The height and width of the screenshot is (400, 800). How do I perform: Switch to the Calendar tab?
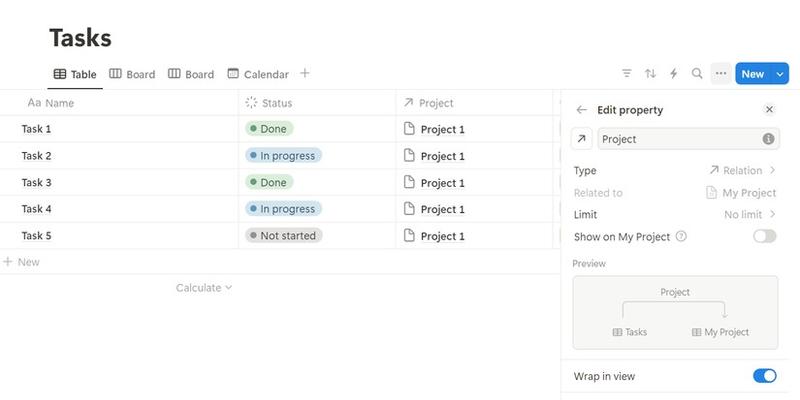(258, 74)
